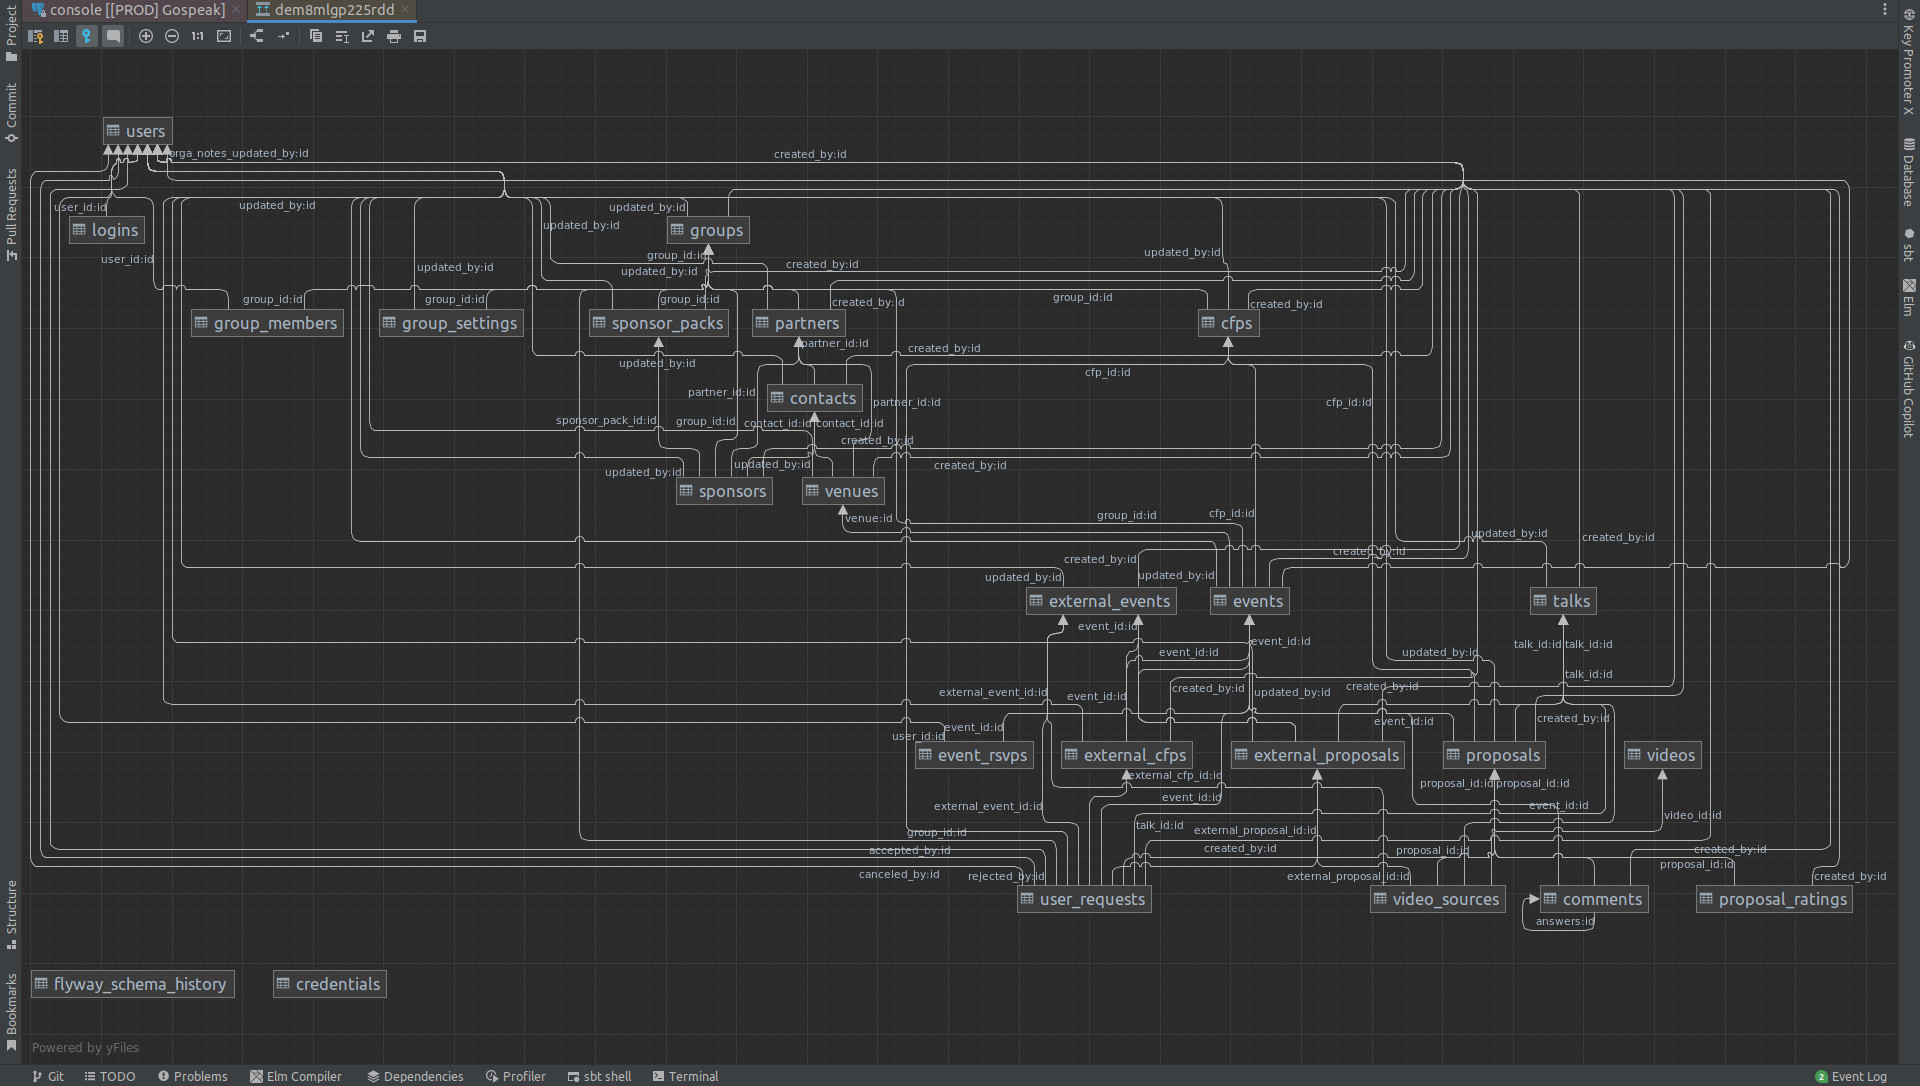Viewport: 1920px width, 1086px height.
Task: Switch to console [[PROD] Gospeak] tab
Action: pos(136,10)
